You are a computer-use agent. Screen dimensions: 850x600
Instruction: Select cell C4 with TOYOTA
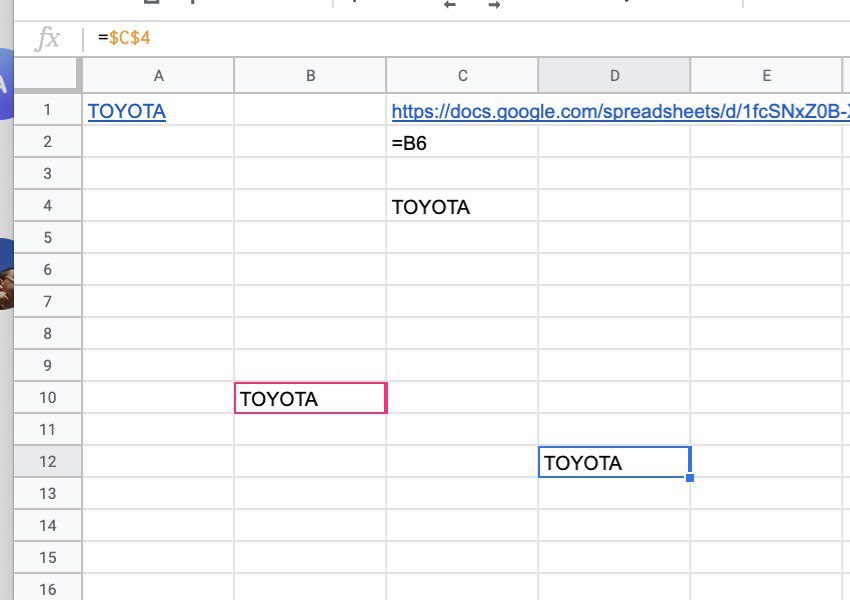pyautogui.click(x=462, y=207)
